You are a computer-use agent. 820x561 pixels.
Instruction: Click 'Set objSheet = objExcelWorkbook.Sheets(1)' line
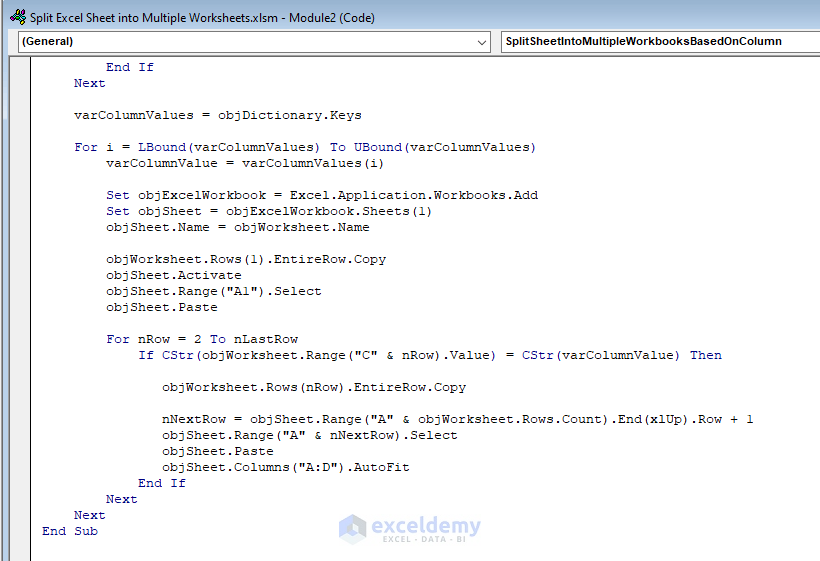click(x=269, y=211)
